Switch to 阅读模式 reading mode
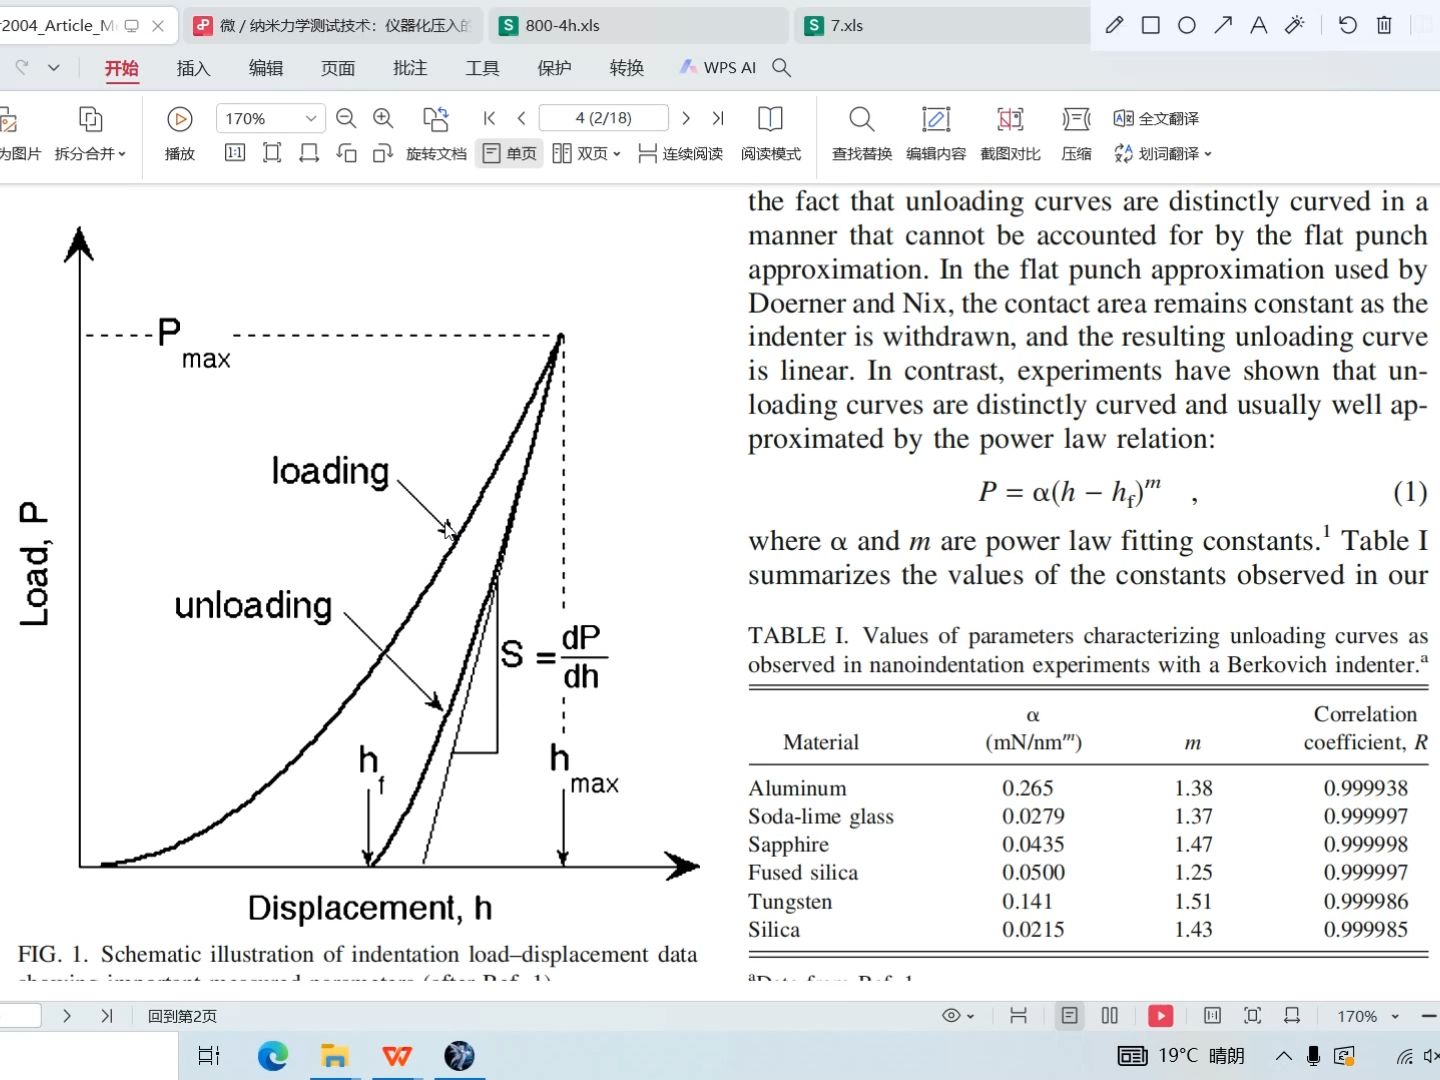Viewport: 1440px width, 1080px height. [770, 133]
